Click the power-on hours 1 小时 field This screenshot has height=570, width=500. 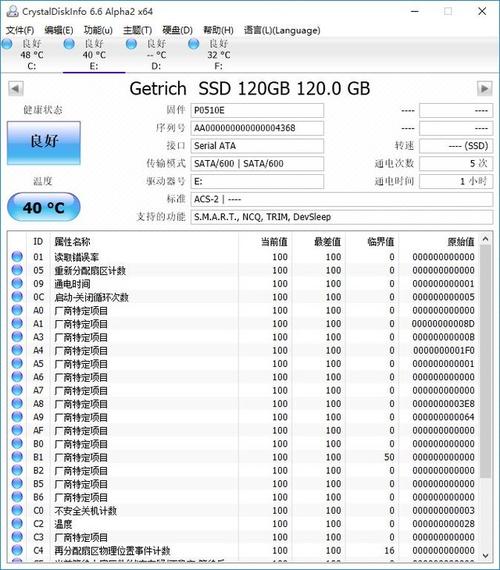point(456,182)
